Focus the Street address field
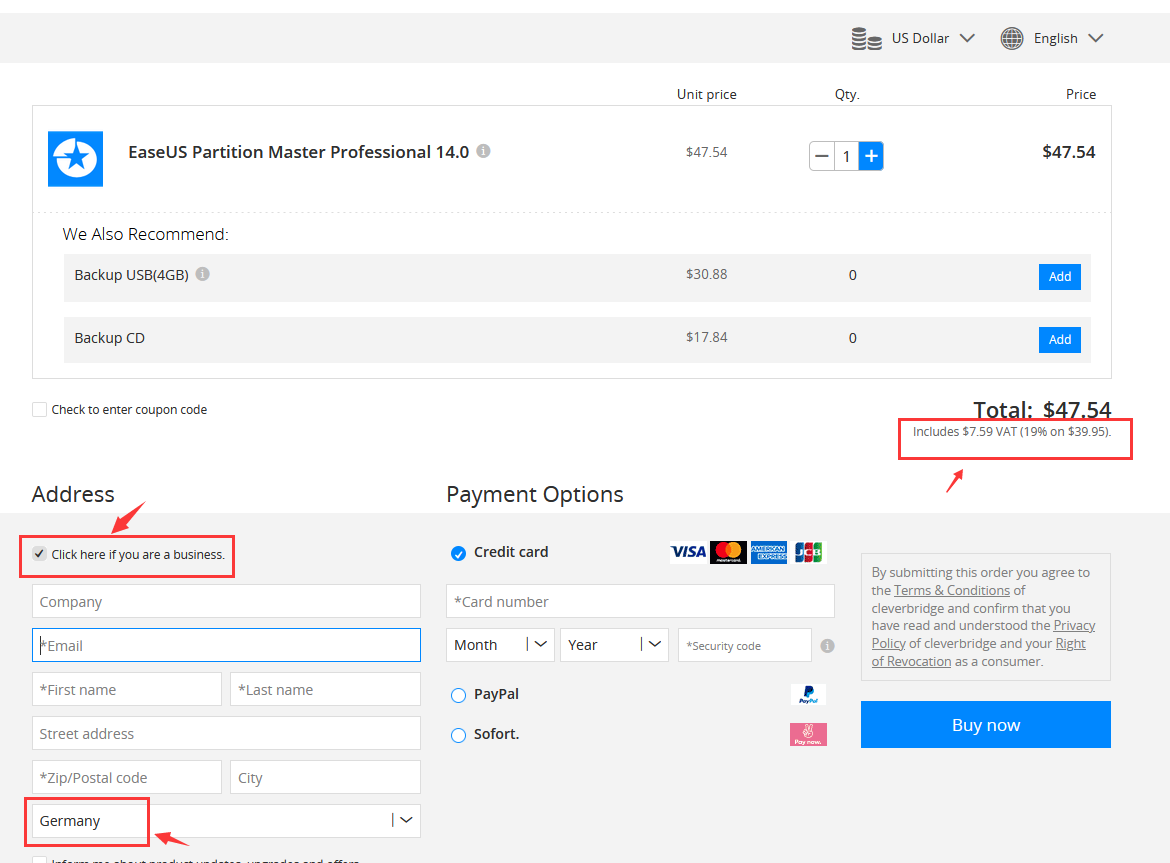Viewport: 1170px width, 863px height. click(x=226, y=733)
